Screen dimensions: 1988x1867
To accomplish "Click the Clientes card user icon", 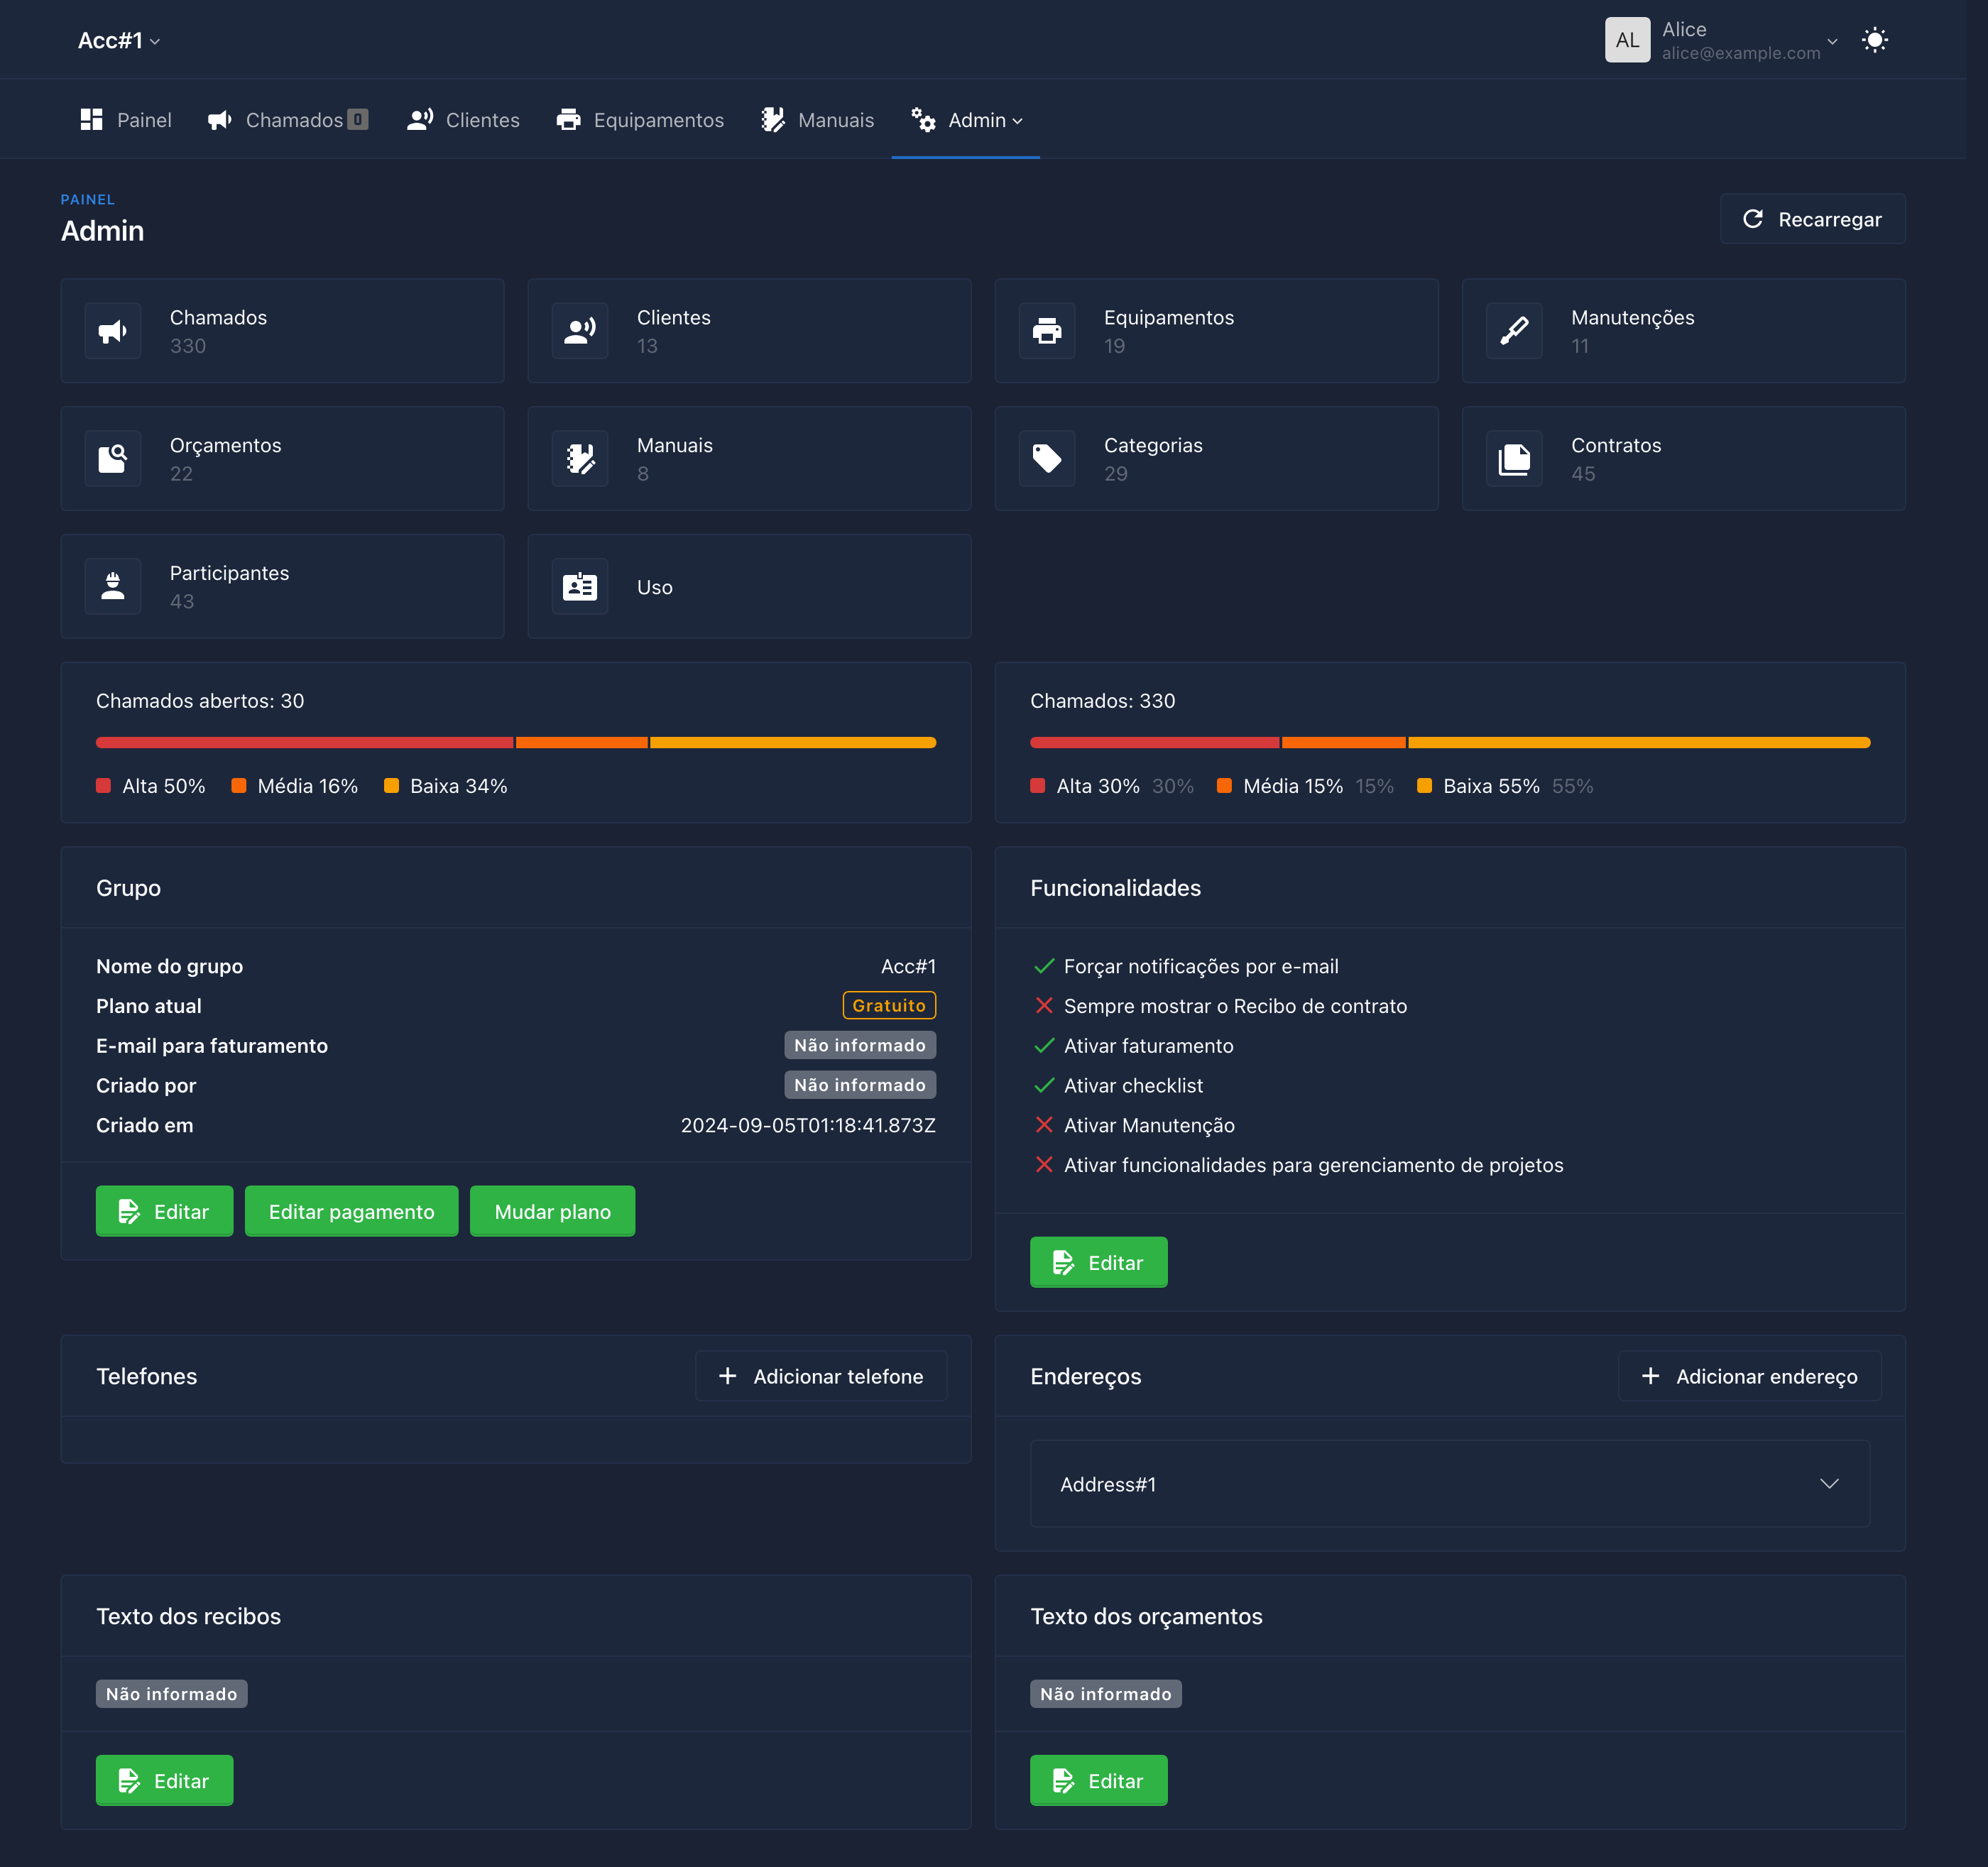I will 580,331.
